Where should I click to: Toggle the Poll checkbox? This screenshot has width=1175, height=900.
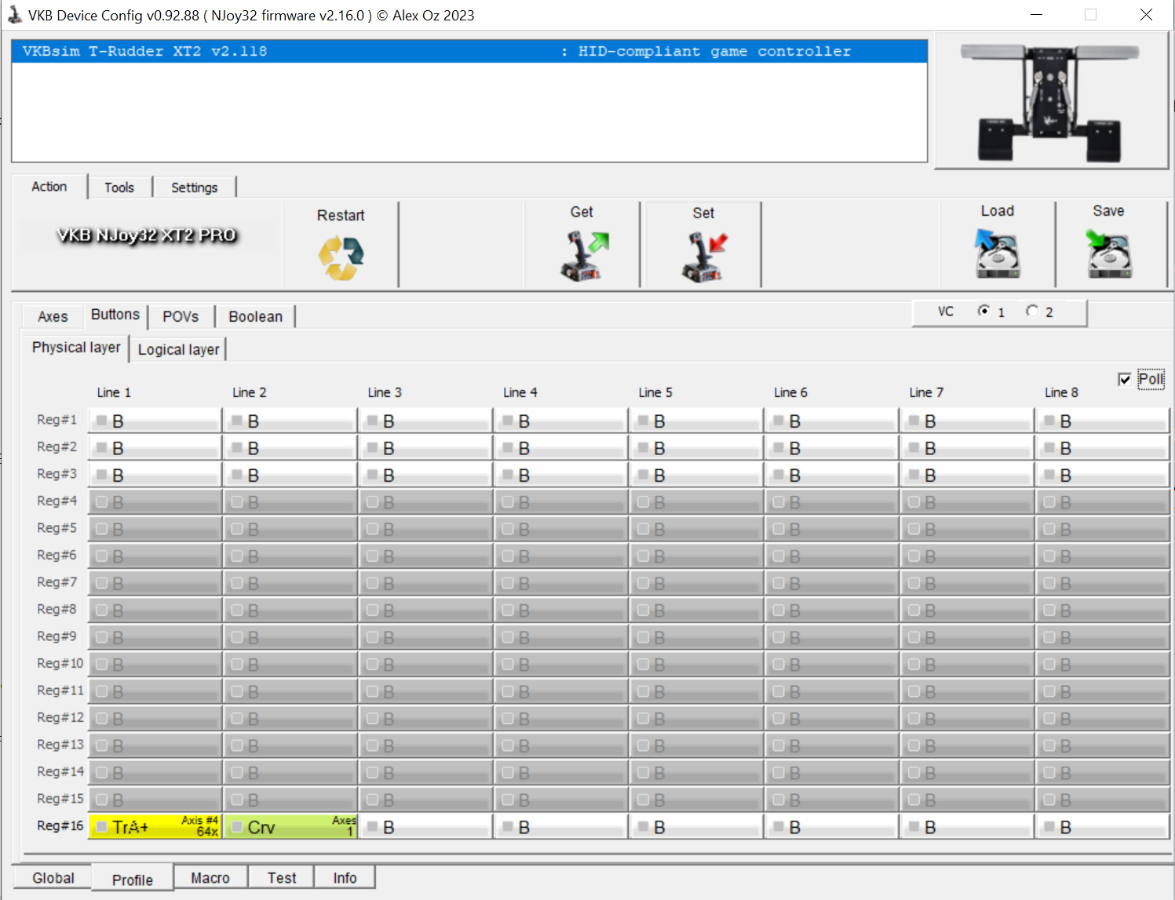[1124, 379]
